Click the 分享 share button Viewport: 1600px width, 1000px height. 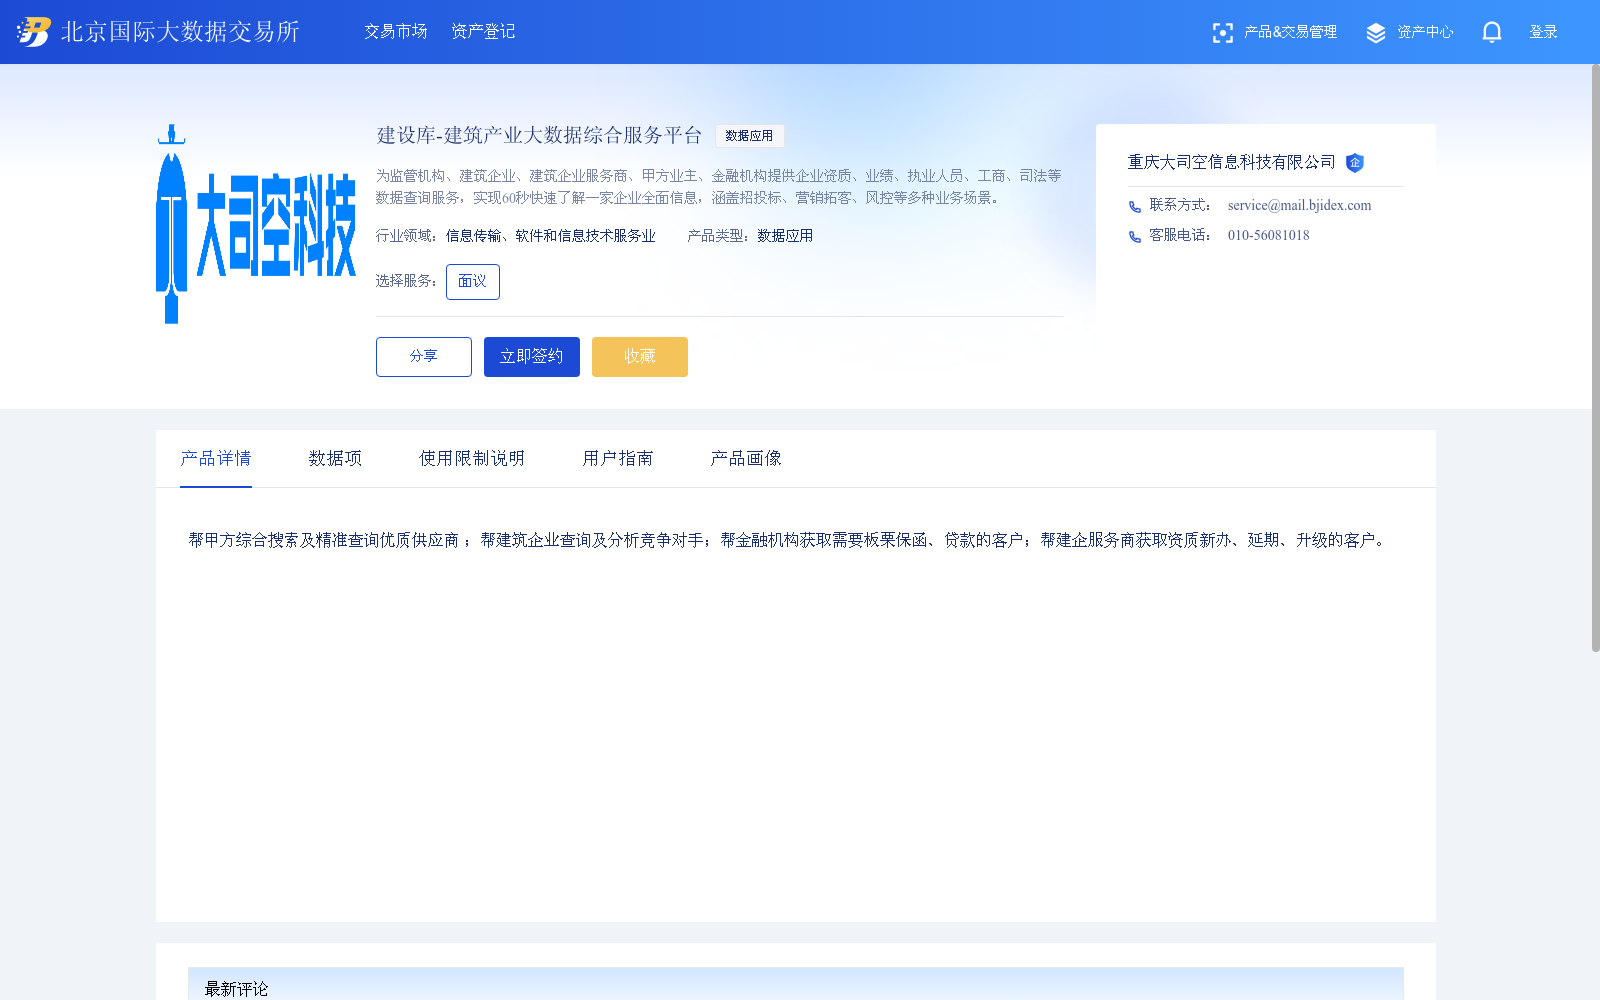[424, 357]
